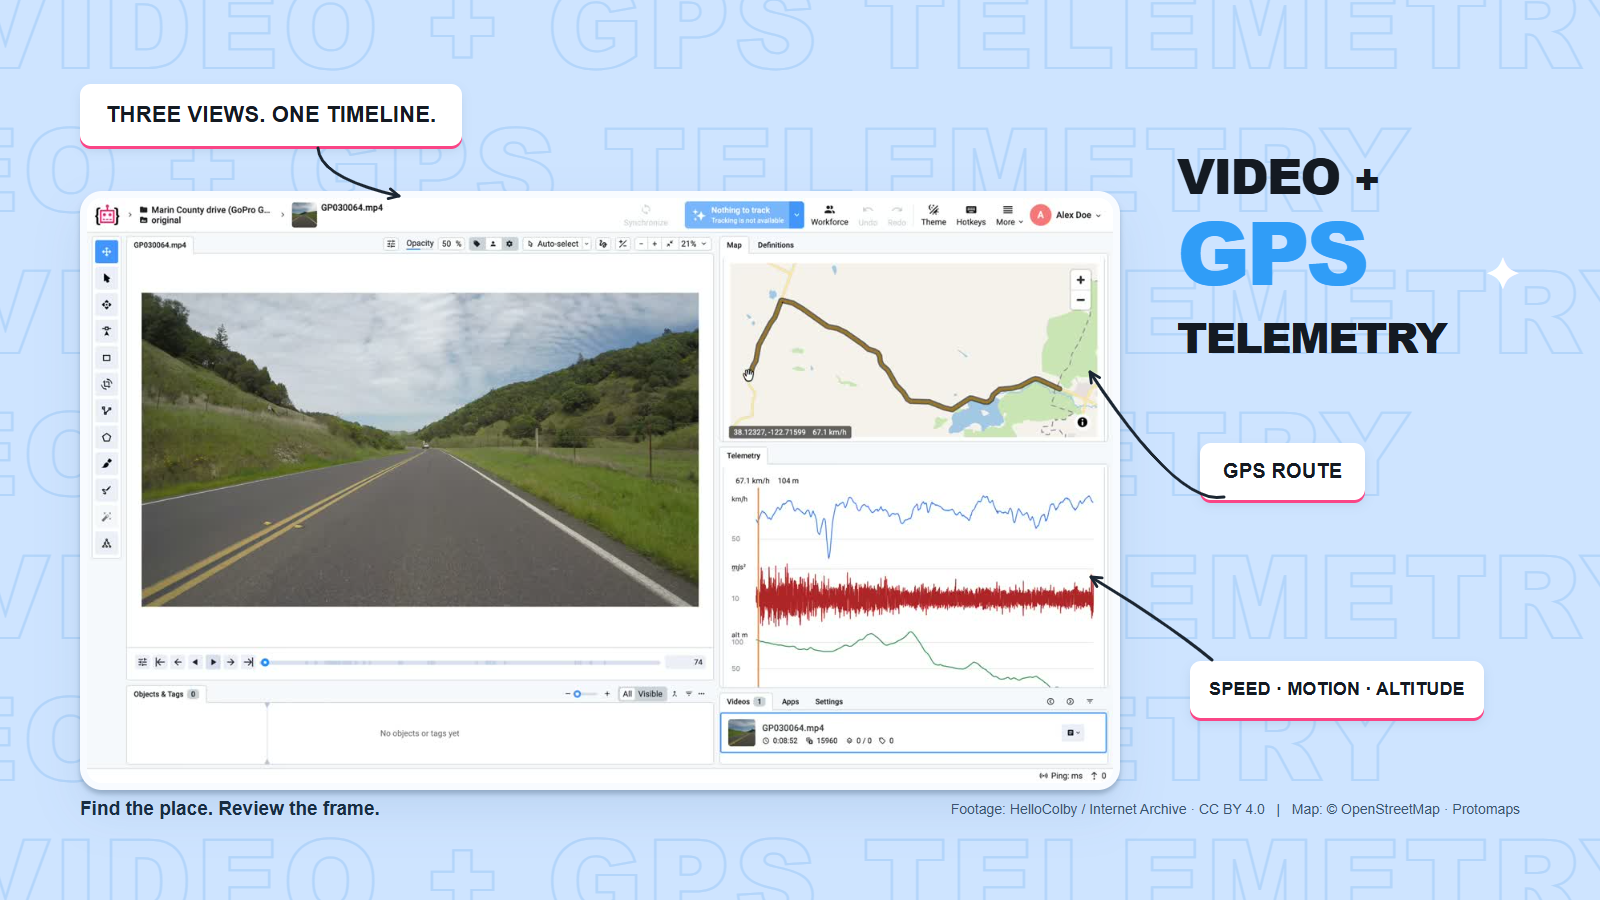The height and width of the screenshot is (900, 1600).
Task: Play the video forward
Action: pos(213,662)
